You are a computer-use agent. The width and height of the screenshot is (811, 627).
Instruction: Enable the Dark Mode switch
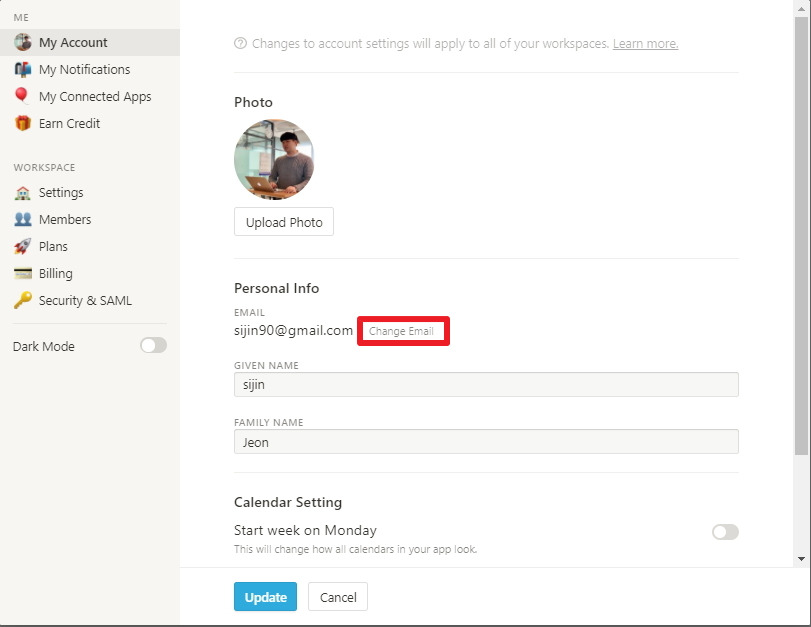coord(153,346)
